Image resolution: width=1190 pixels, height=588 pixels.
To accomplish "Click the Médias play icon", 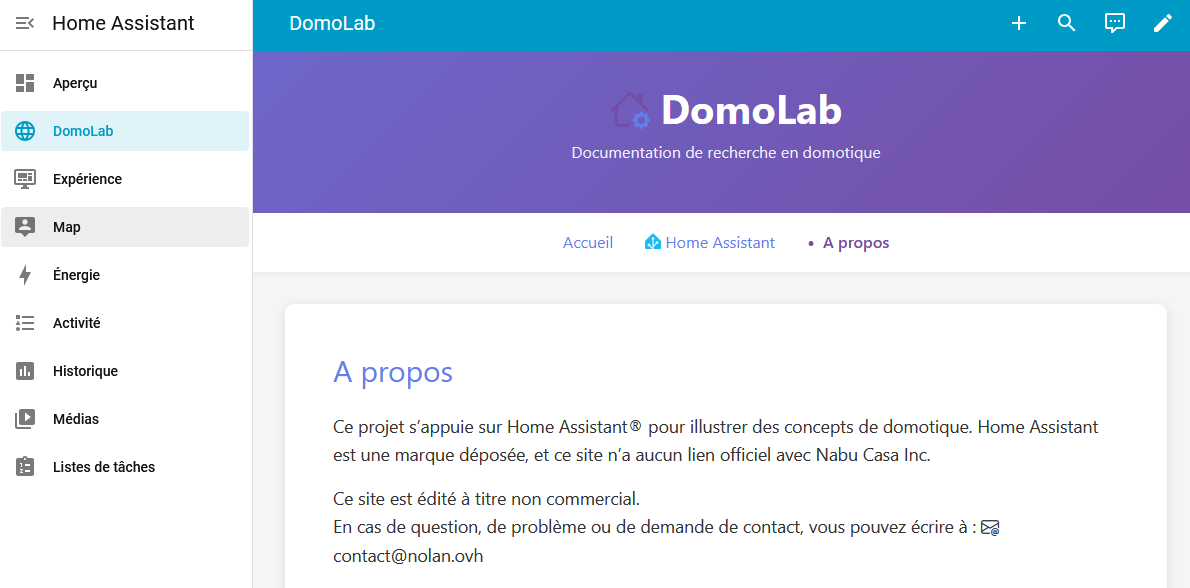I will tap(25, 419).
